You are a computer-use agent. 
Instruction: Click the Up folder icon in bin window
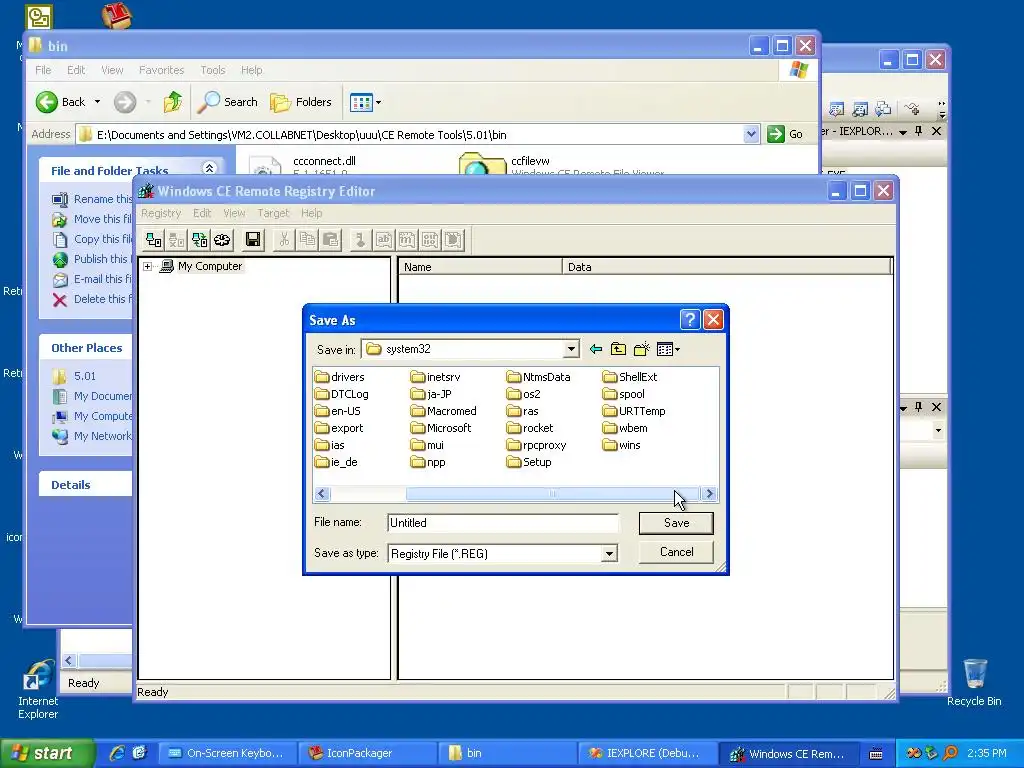[172, 102]
